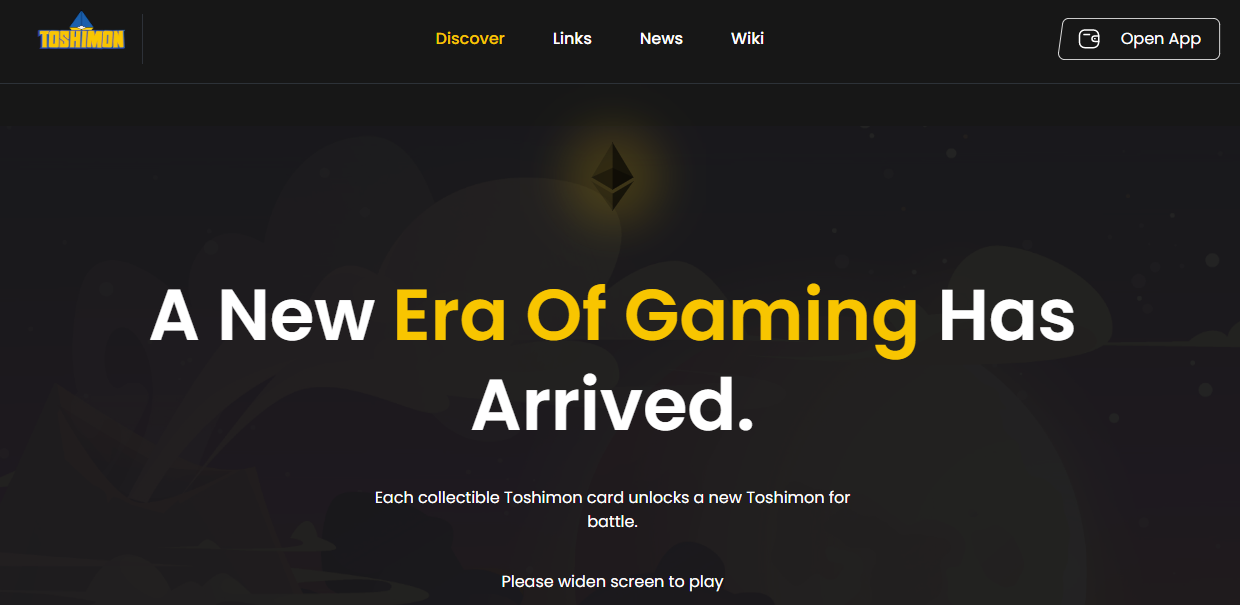Select the Wiki nav link
Image resolution: width=1240 pixels, height=605 pixels.
point(747,39)
